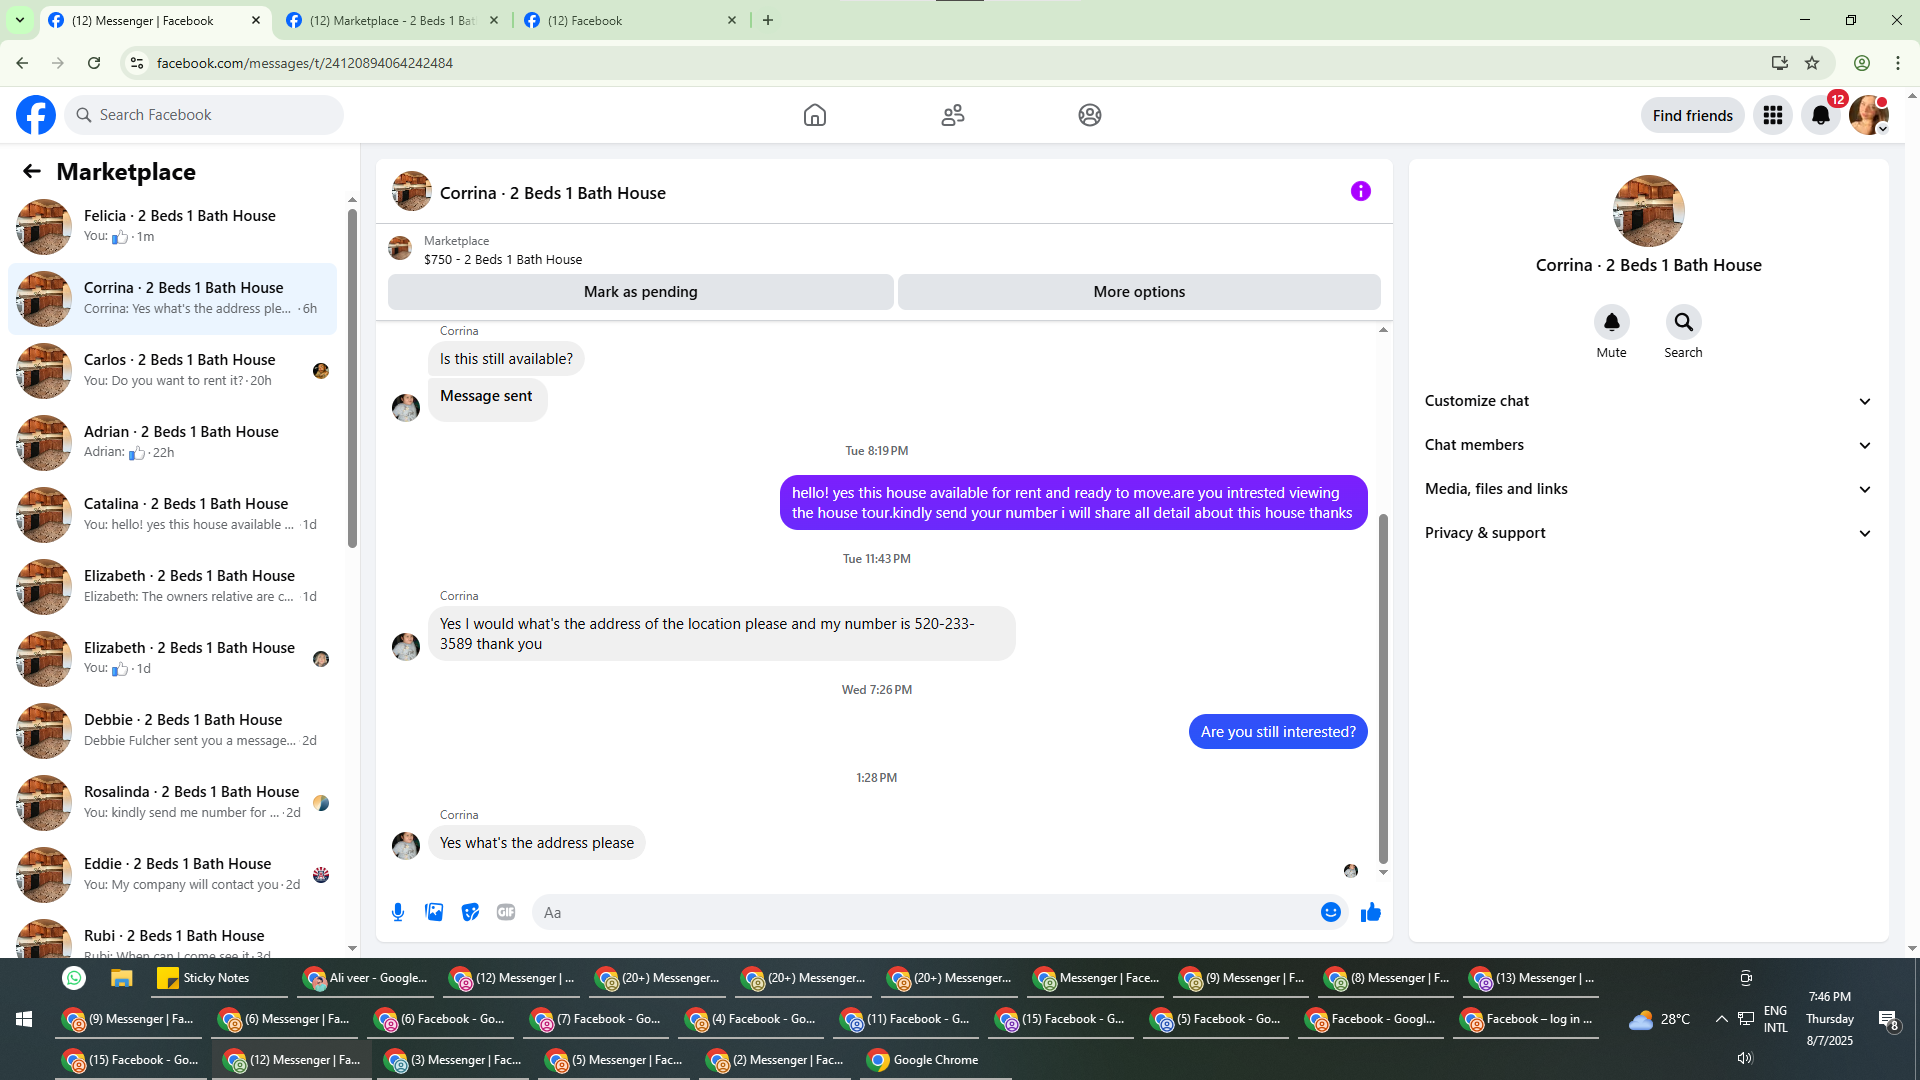The width and height of the screenshot is (1920, 1080).
Task: Choose a GIF
Action: click(506, 912)
